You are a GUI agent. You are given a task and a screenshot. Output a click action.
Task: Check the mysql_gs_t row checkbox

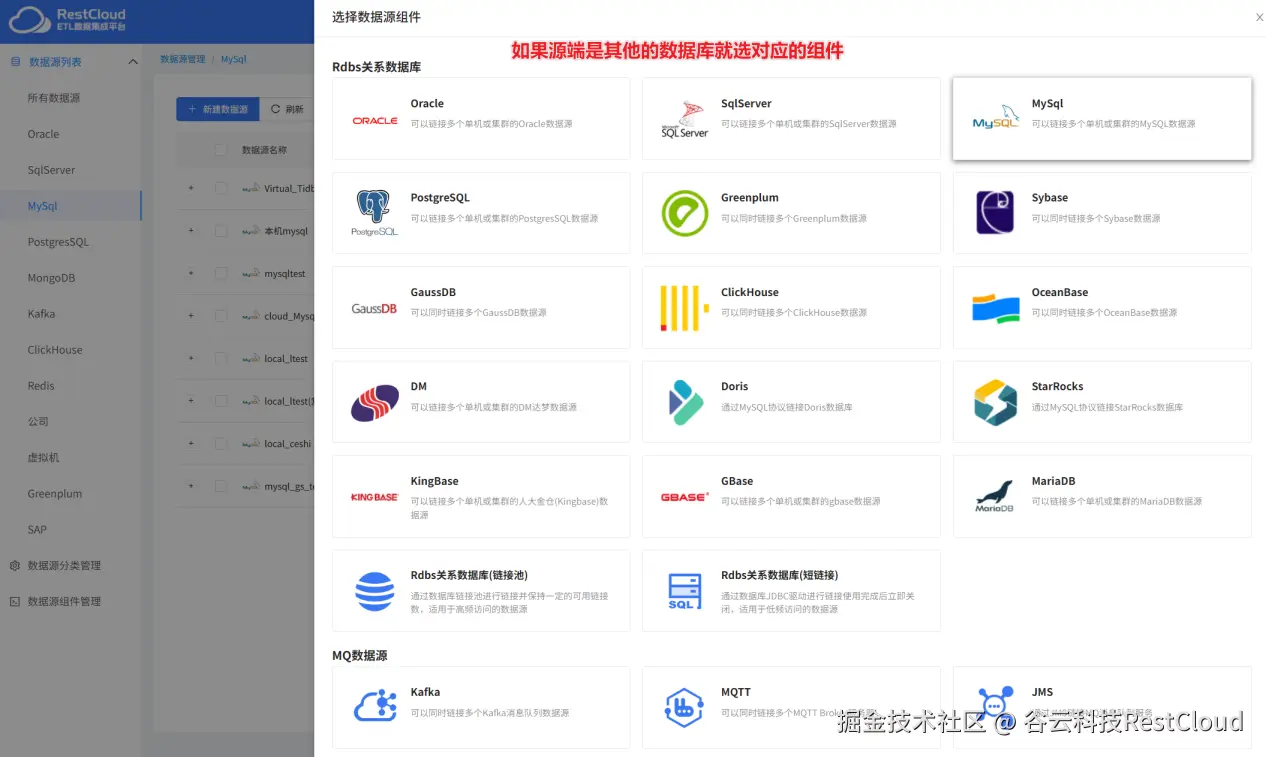[221, 486]
